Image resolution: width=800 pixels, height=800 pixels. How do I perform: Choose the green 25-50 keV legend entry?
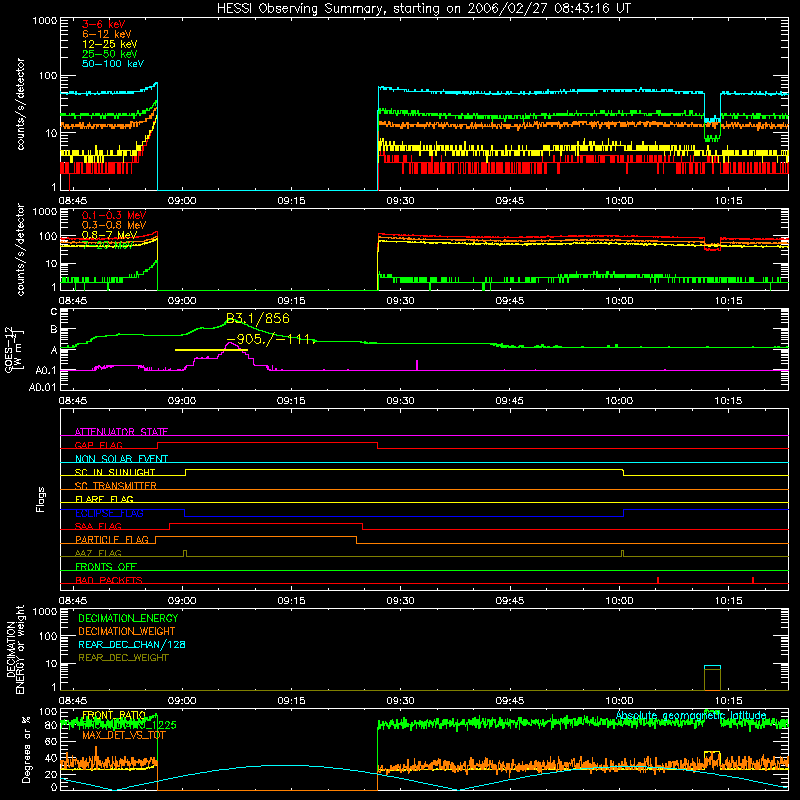click(x=110, y=54)
